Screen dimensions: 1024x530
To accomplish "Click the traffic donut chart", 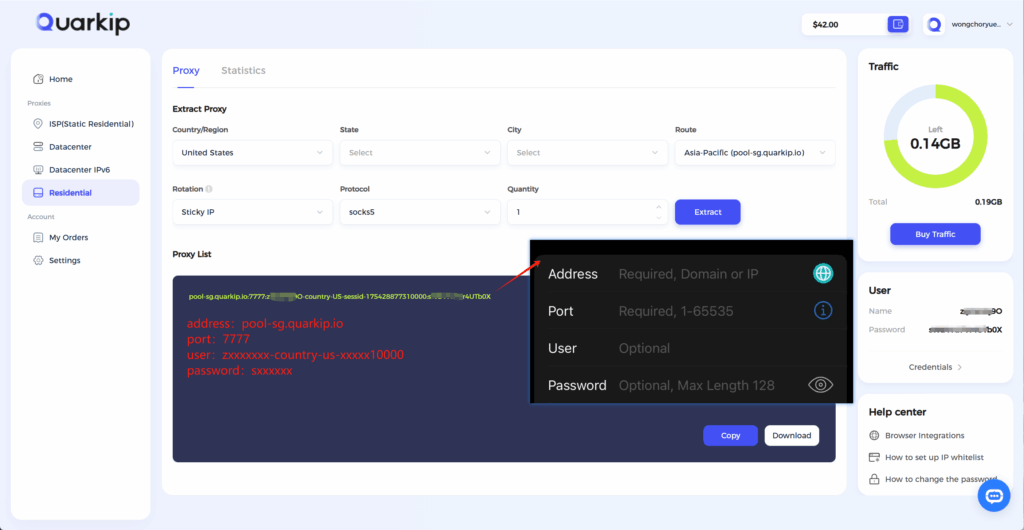I will point(935,136).
